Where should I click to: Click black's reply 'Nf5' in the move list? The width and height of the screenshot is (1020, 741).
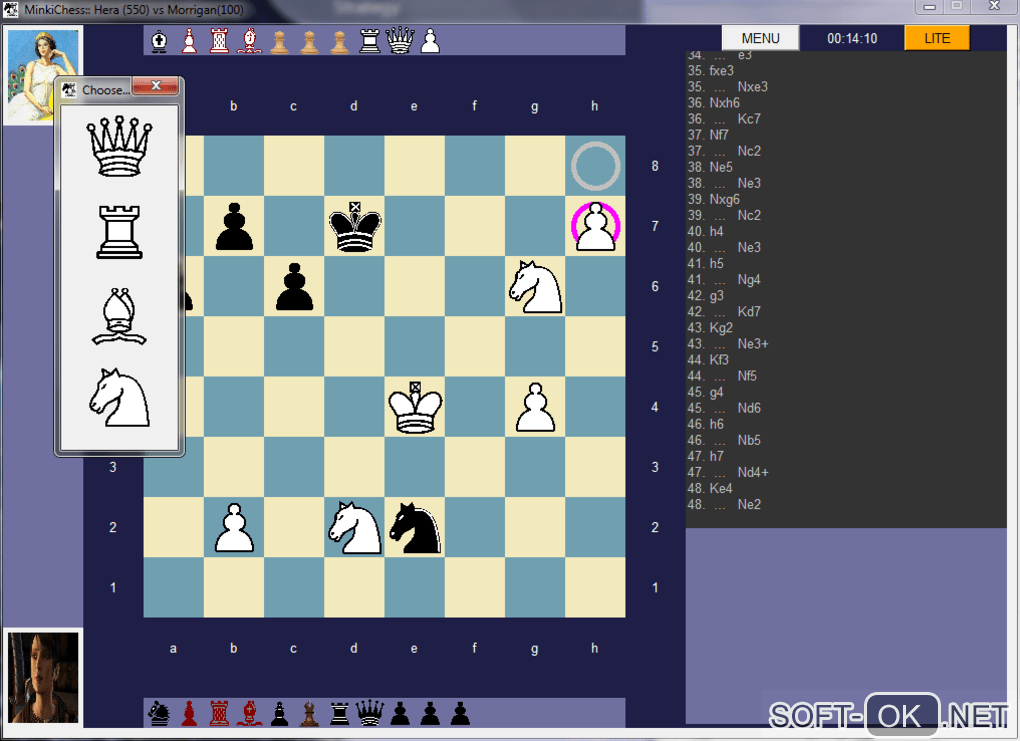tap(747, 376)
